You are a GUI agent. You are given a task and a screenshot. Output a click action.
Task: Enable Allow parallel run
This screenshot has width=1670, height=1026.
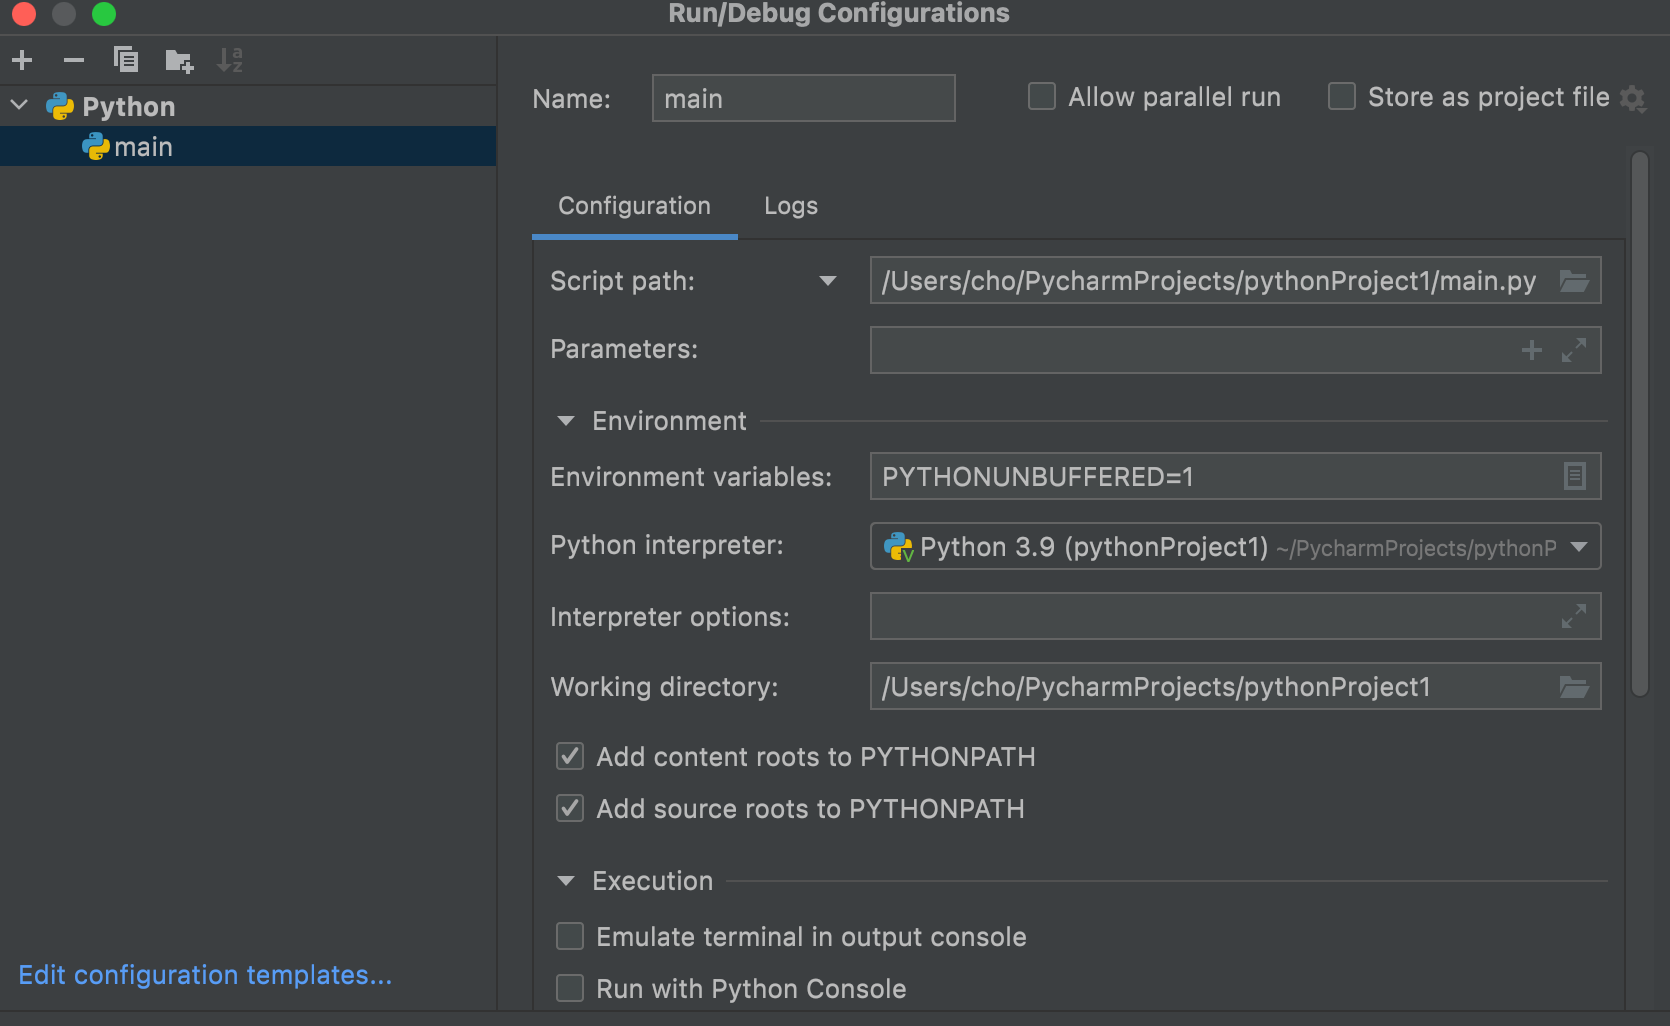point(1042,97)
